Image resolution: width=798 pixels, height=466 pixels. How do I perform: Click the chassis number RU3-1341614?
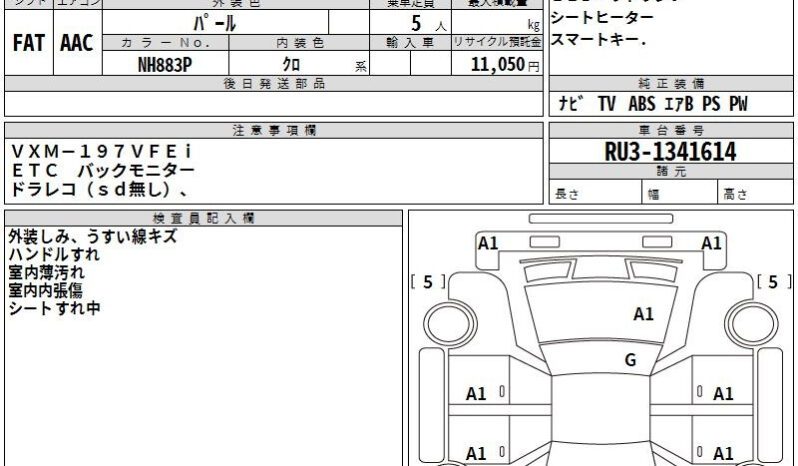[670, 152]
